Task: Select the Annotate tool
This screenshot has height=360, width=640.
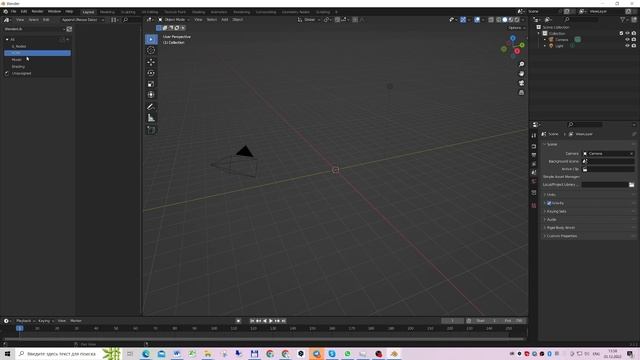Action: [151, 107]
